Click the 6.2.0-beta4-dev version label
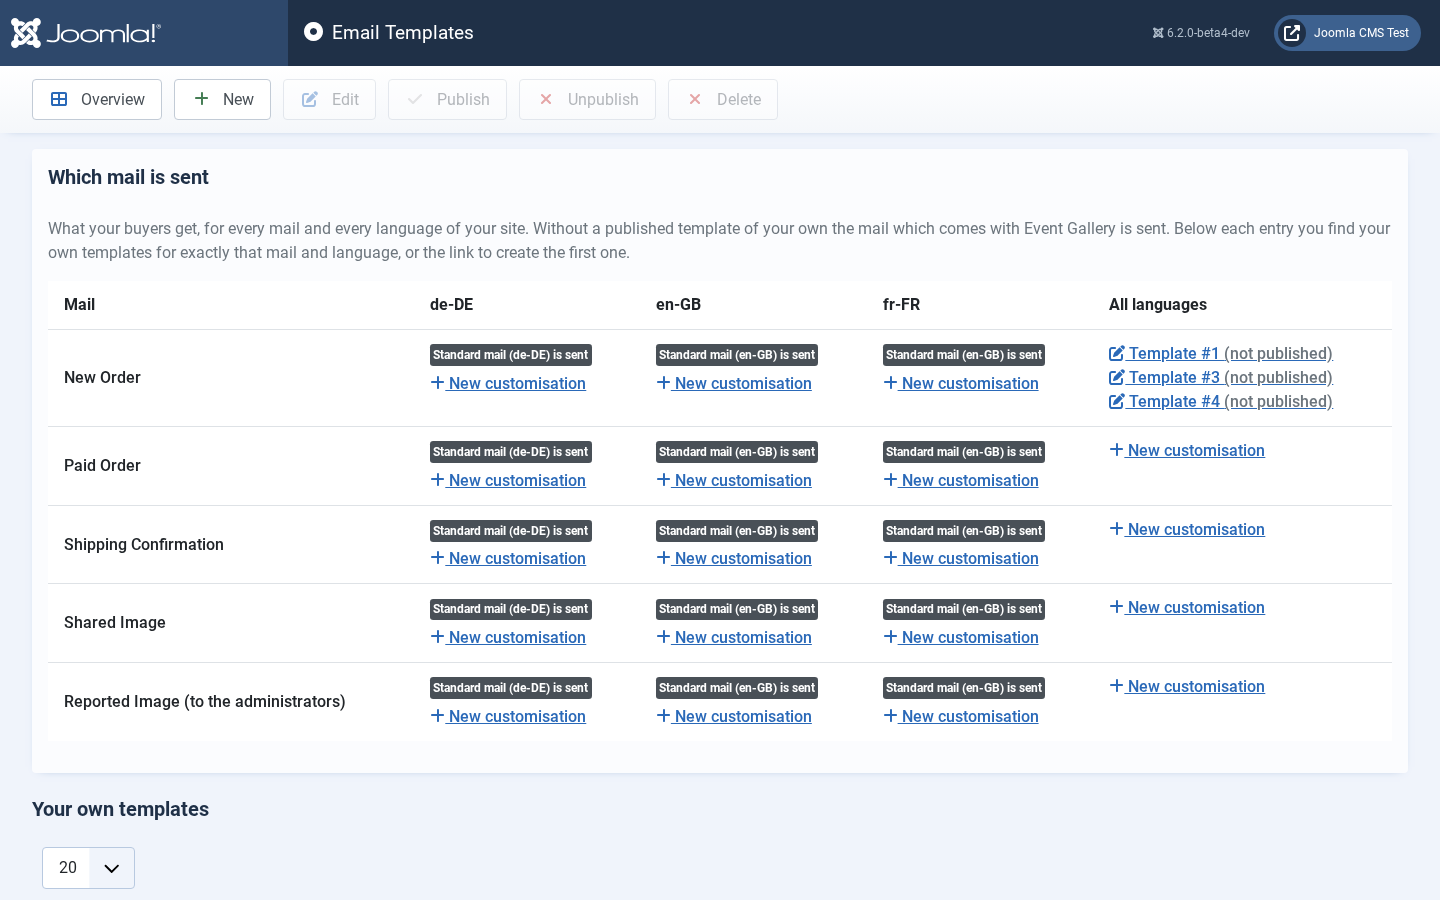 pos(1201,33)
